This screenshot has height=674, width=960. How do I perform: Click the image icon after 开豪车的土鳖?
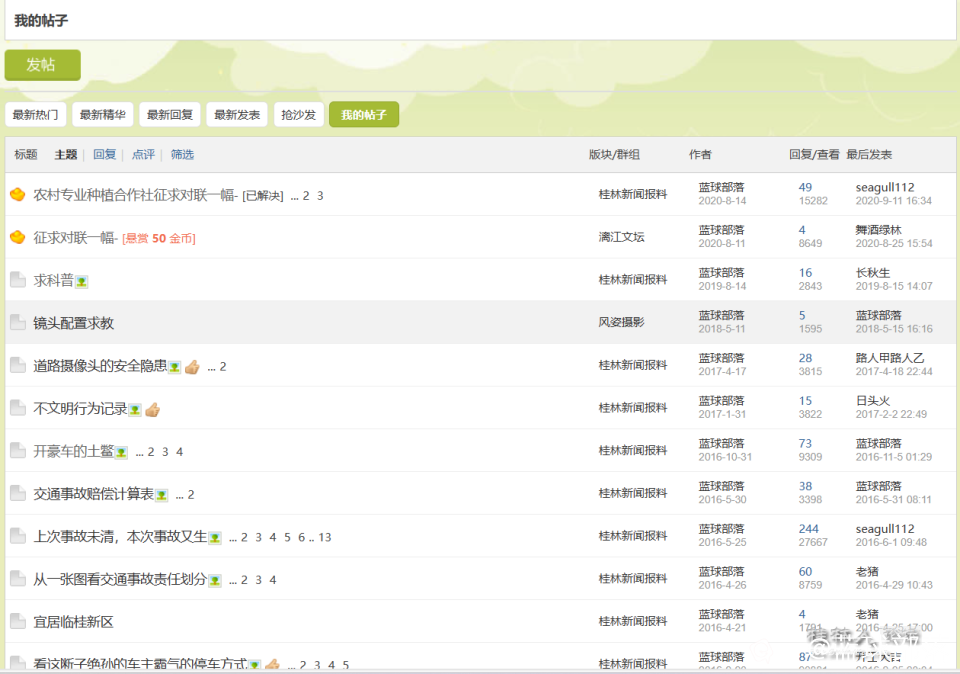click(x=121, y=452)
